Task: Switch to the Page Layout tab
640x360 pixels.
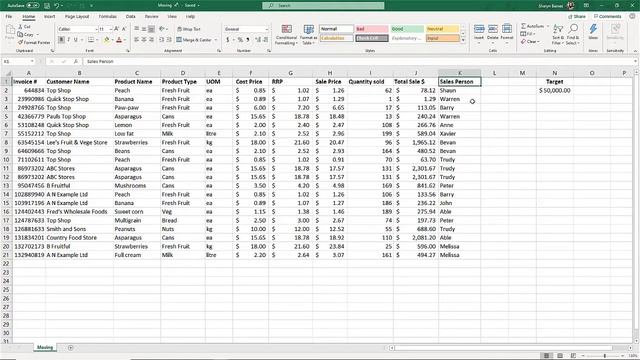Action: pyautogui.click(x=77, y=17)
